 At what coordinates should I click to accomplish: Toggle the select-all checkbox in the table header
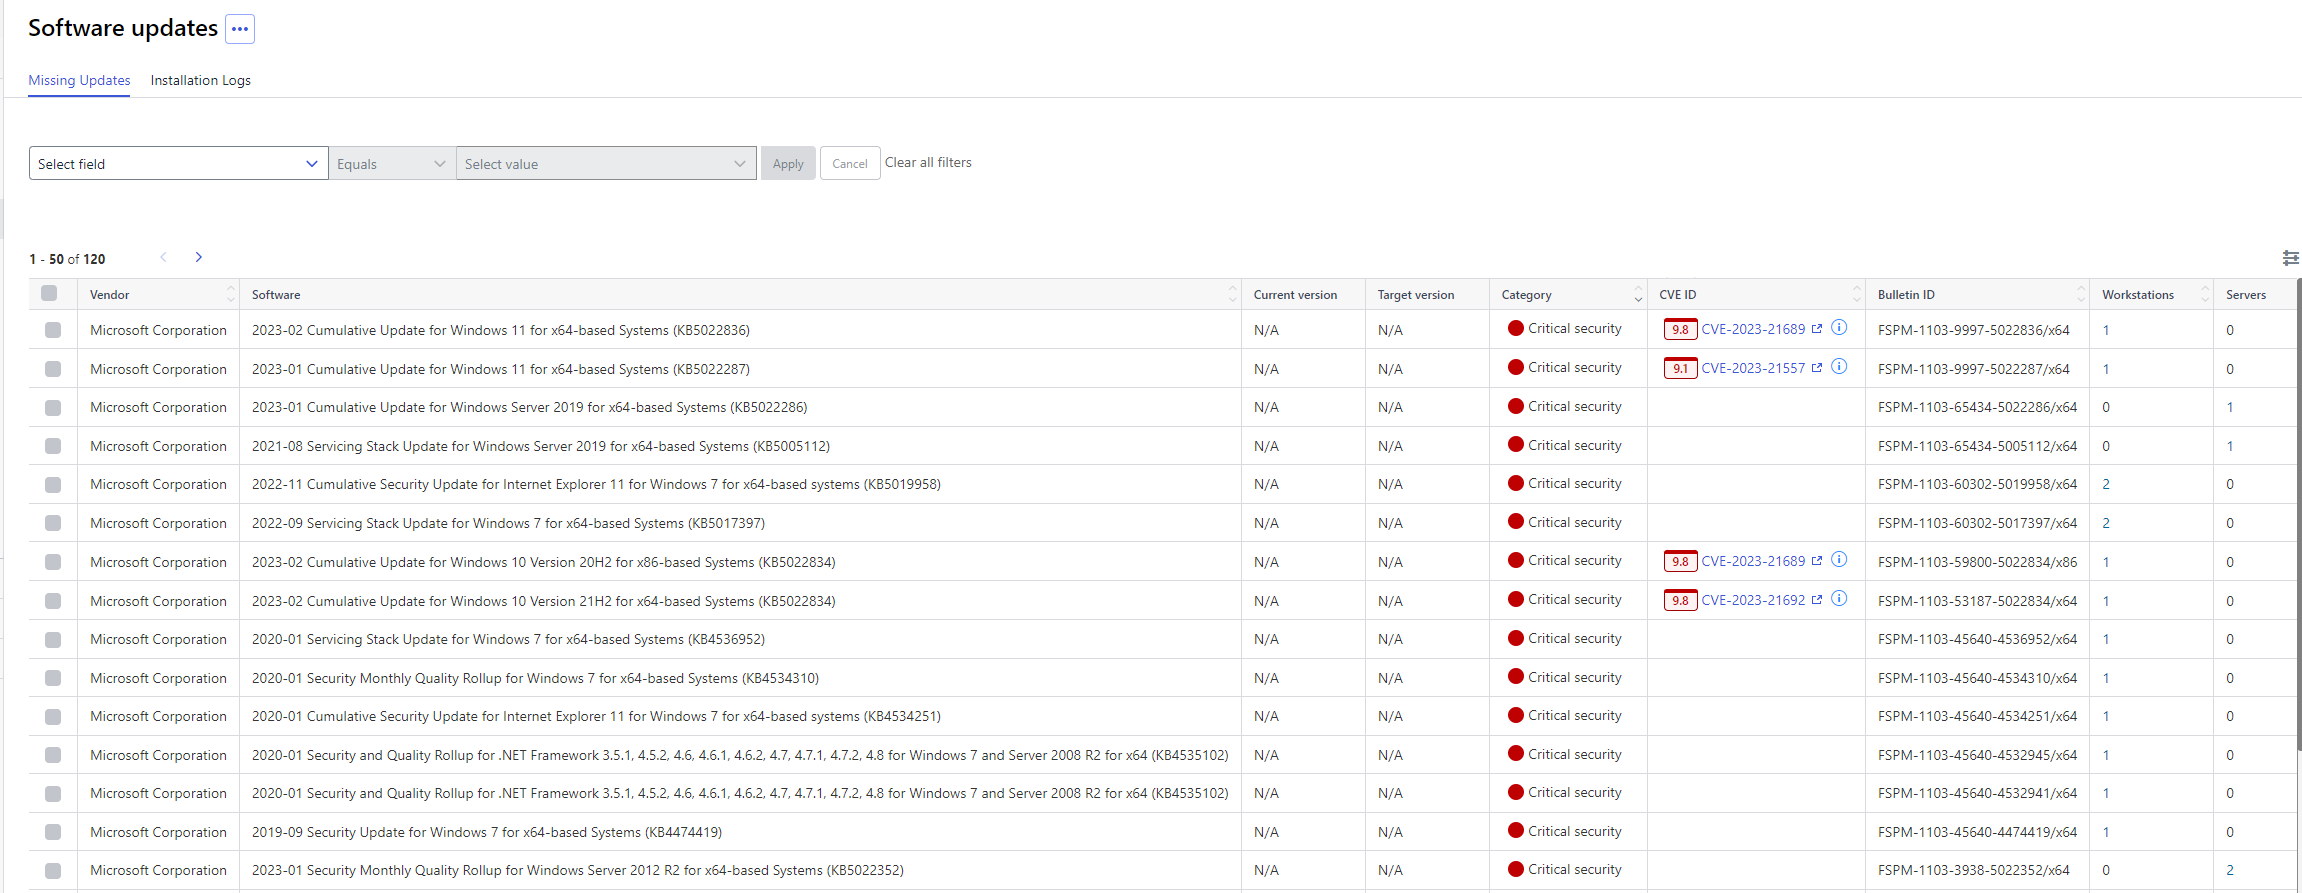pos(49,293)
